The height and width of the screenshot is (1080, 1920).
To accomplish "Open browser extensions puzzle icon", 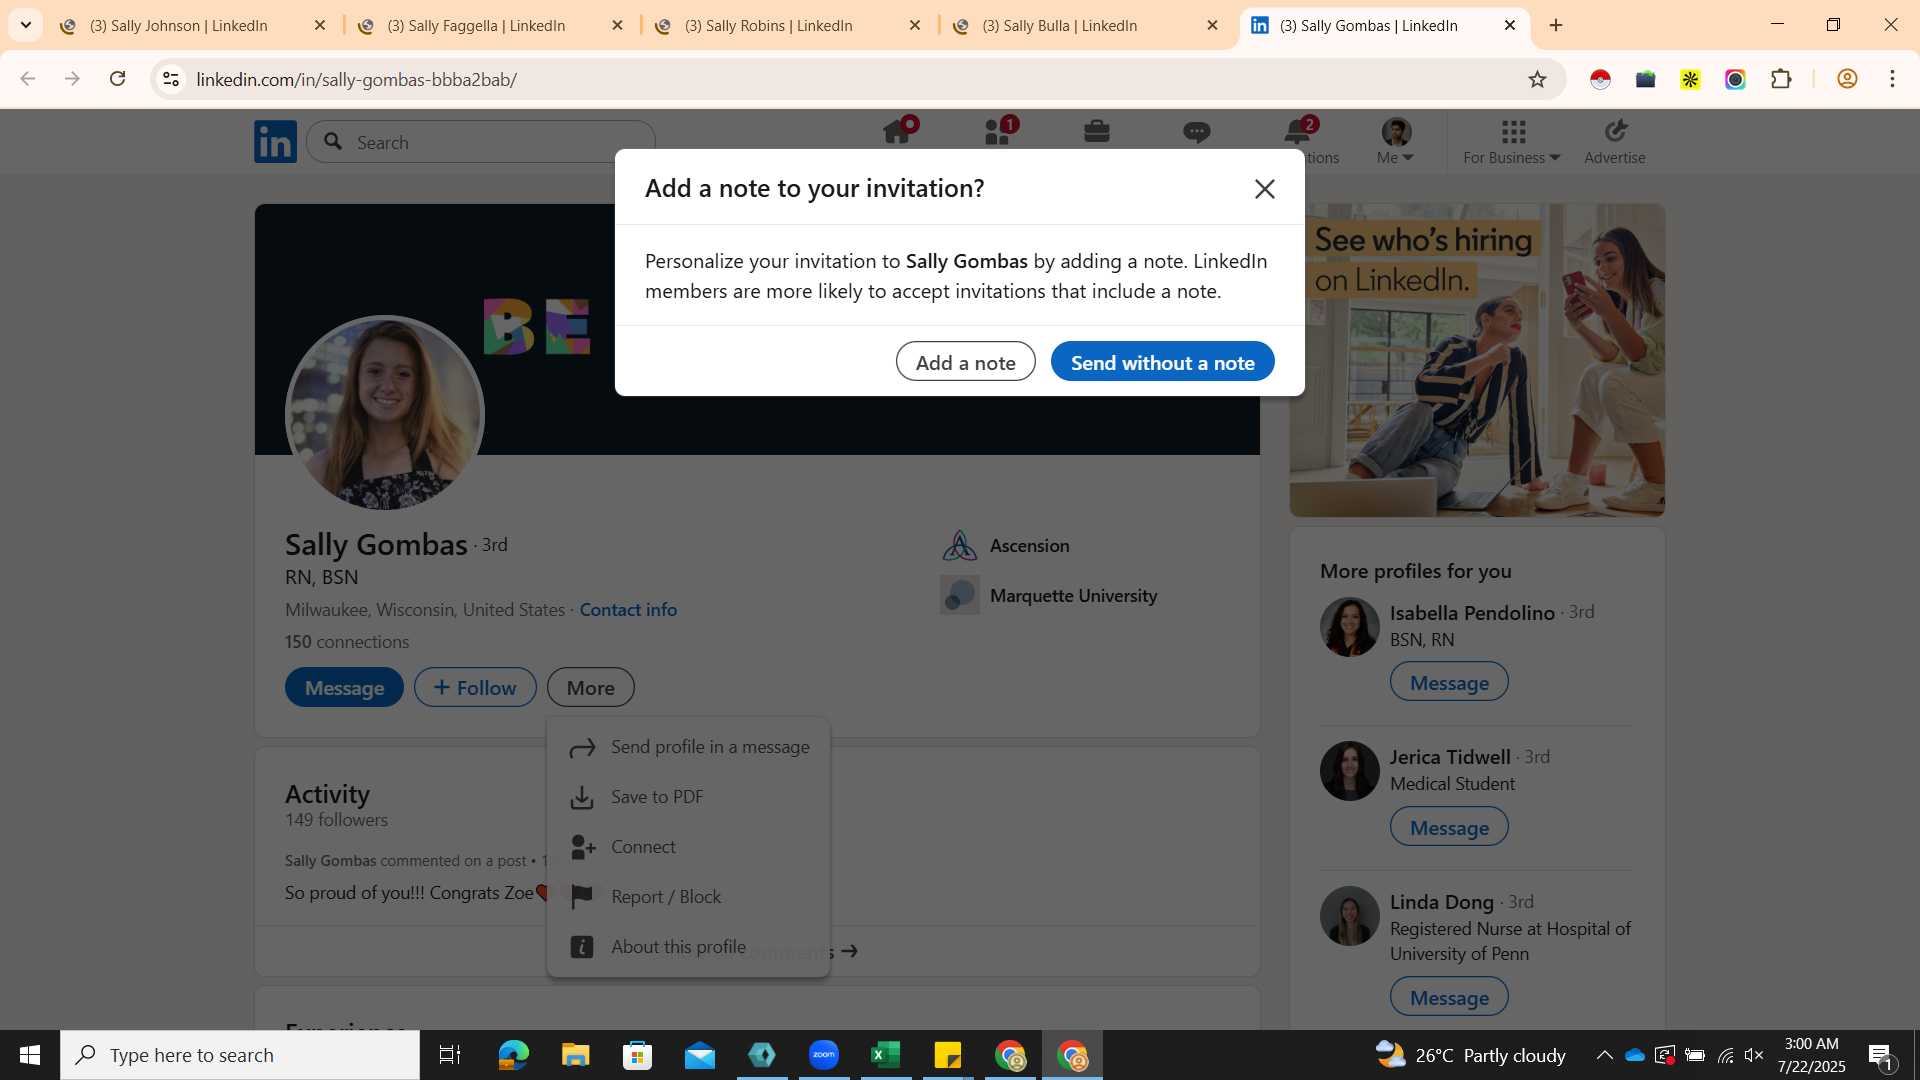I will [x=1781, y=79].
